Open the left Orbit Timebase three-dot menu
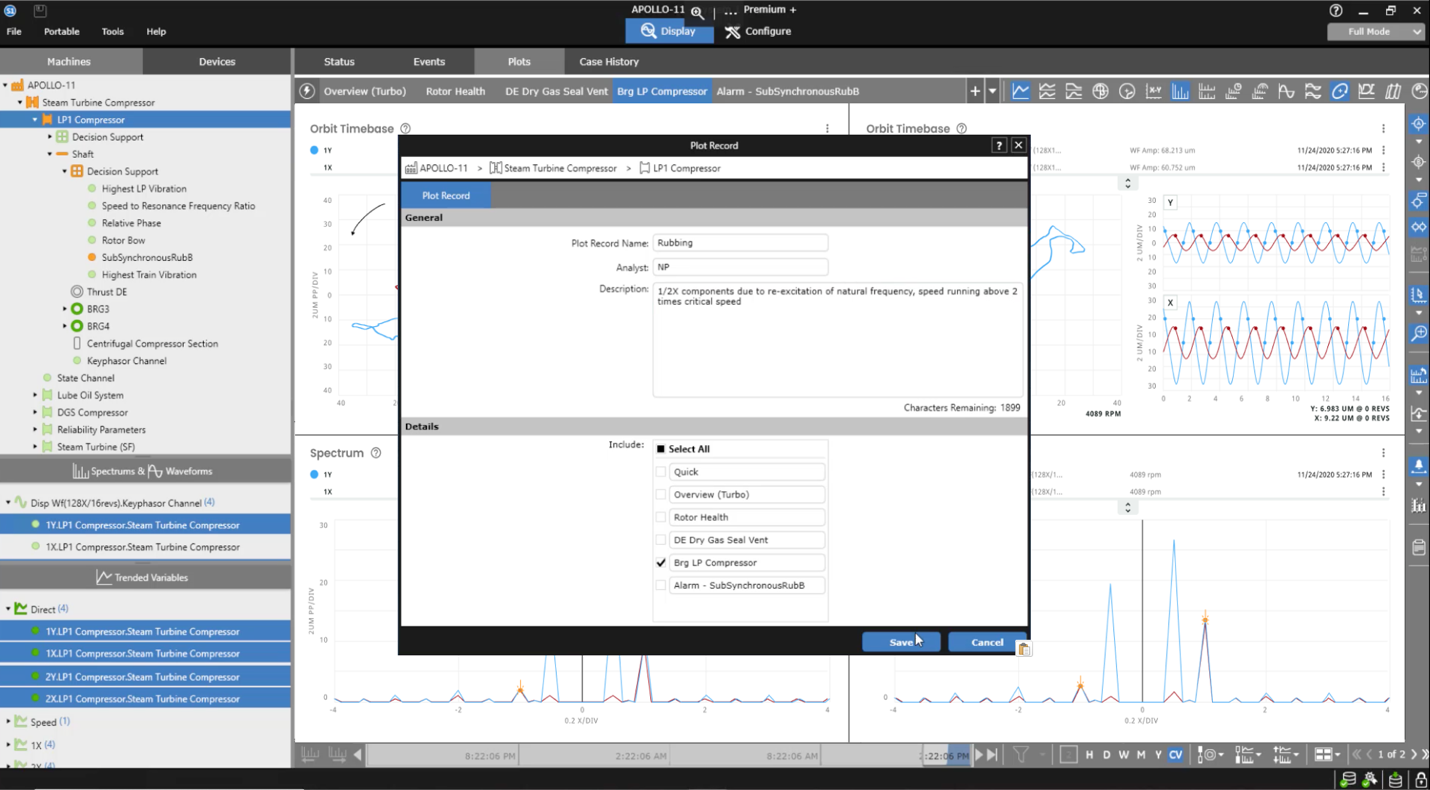Screen dimensions: 1430x790 (827, 129)
